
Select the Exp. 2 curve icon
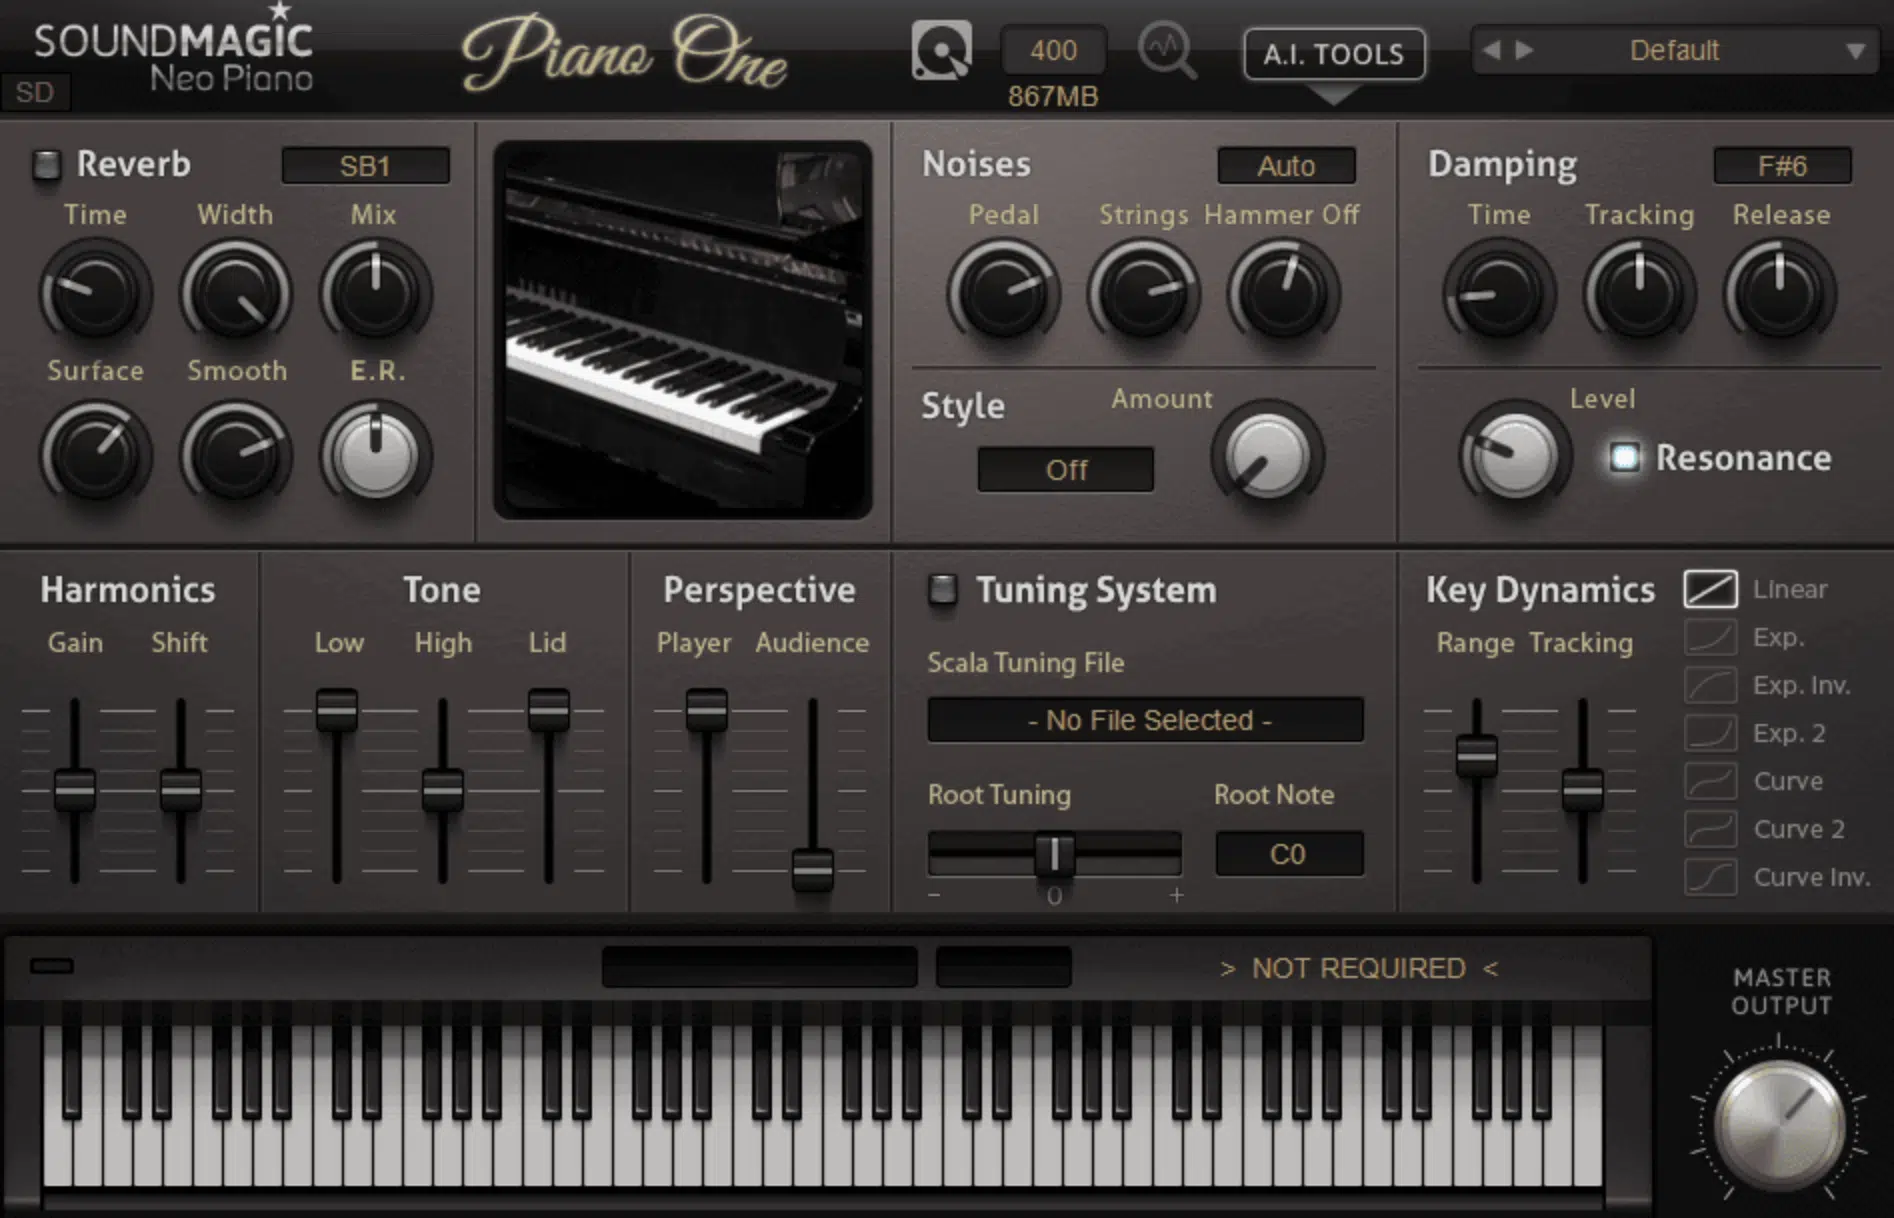pyautogui.click(x=1710, y=733)
